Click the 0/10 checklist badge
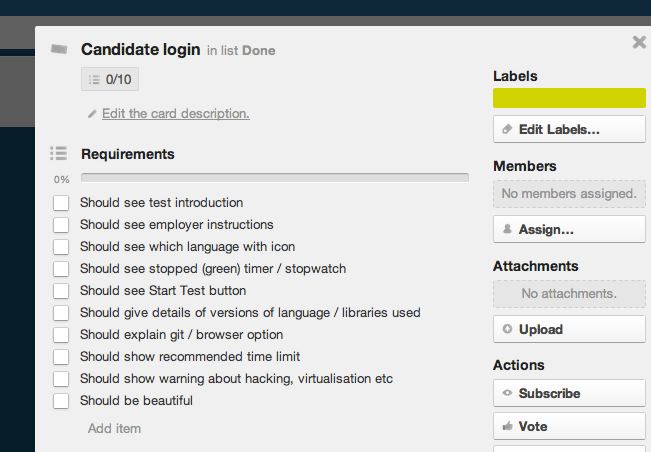Image resolution: width=651 pixels, height=452 pixels. click(x=110, y=79)
